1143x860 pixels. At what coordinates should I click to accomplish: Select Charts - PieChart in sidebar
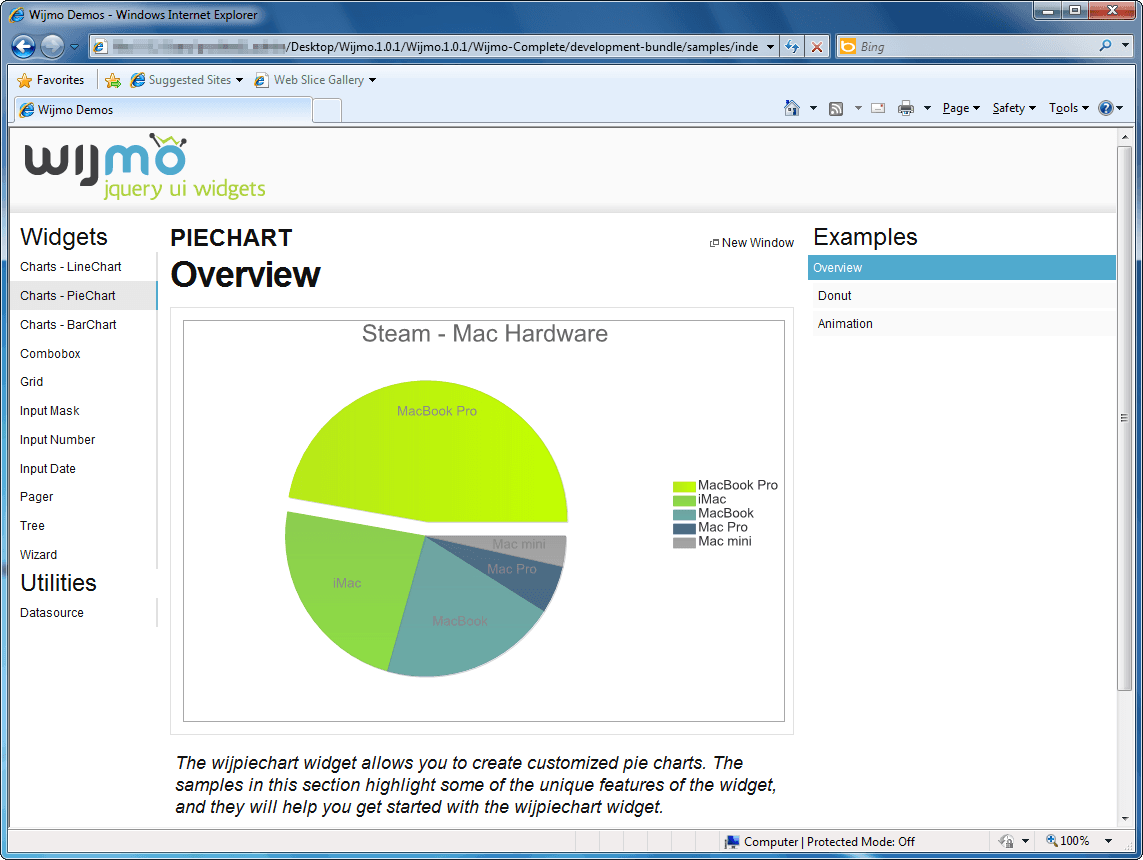tap(84, 295)
